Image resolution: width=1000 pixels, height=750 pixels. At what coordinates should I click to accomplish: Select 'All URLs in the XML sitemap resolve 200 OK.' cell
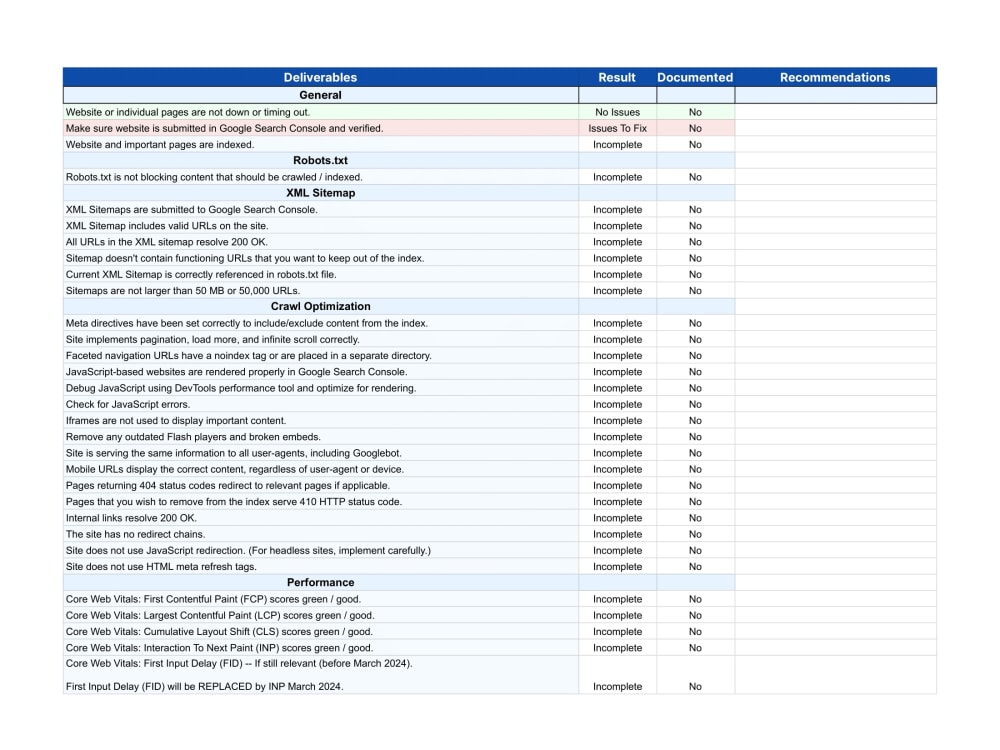tap(320, 242)
